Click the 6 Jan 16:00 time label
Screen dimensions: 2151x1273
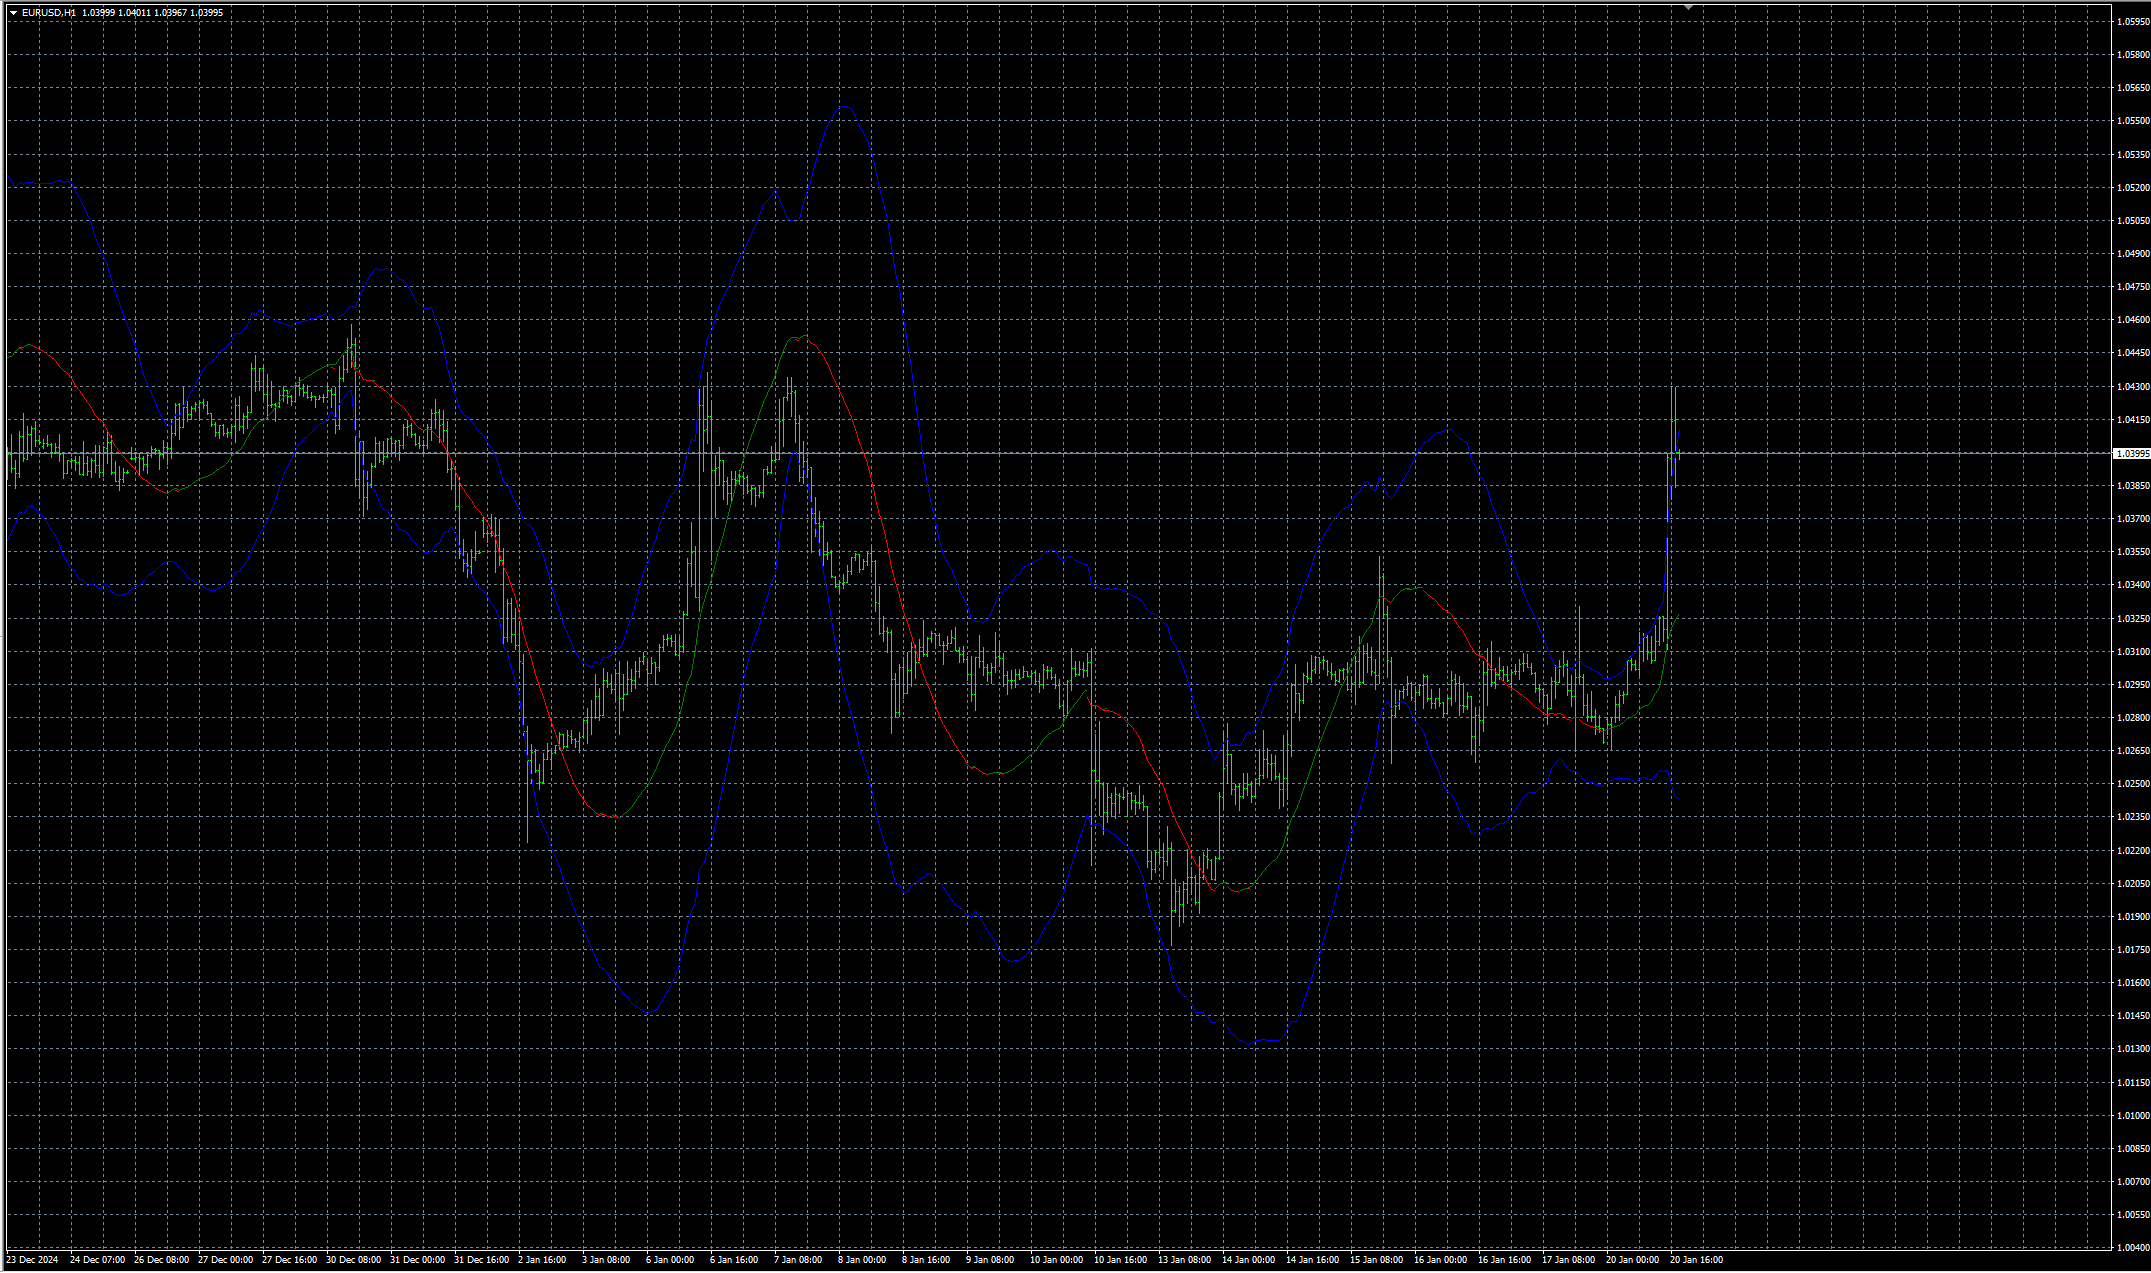click(734, 1260)
